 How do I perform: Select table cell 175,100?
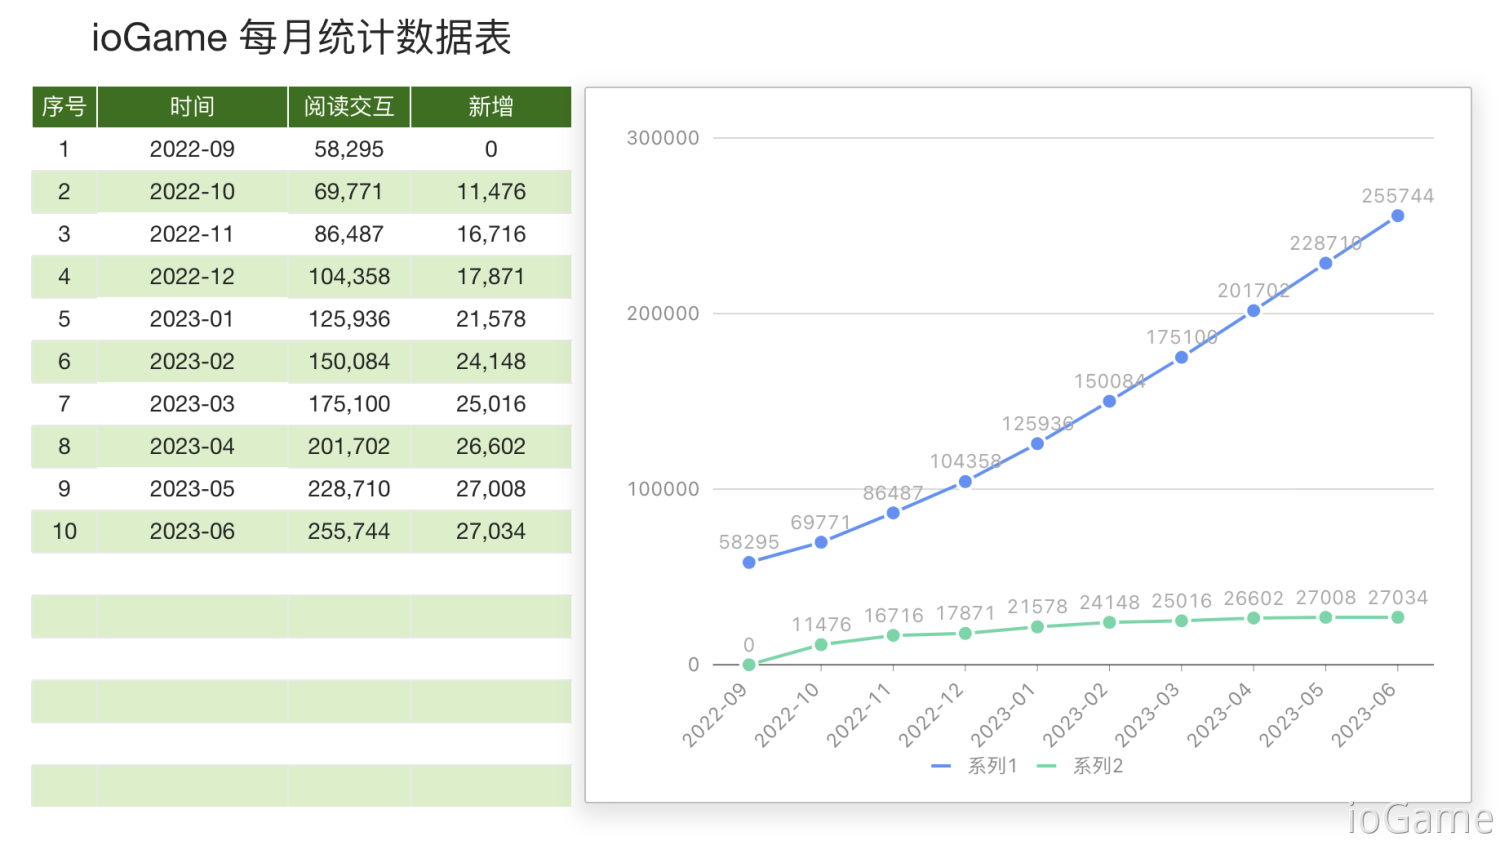pyautogui.click(x=349, y=404)
